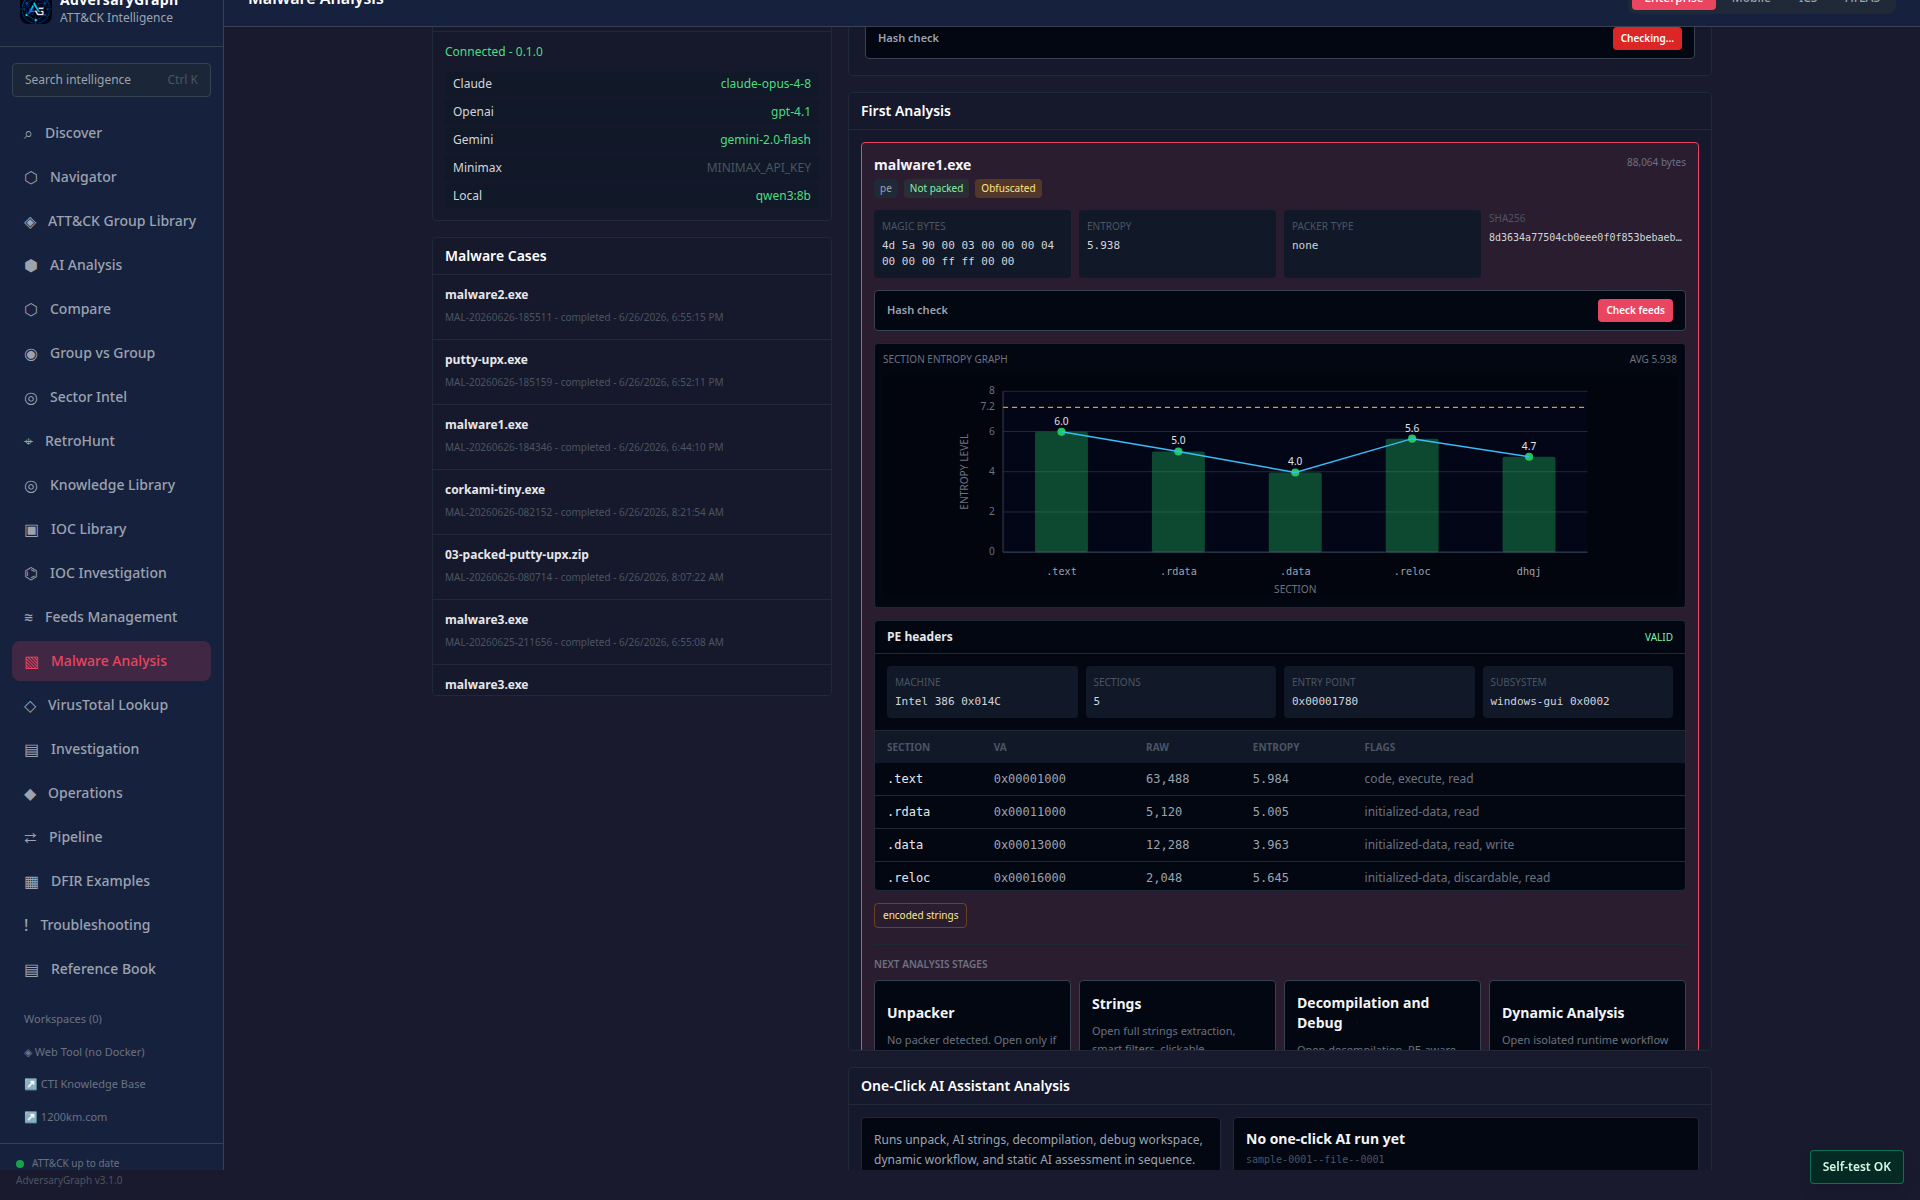Viewport: 1920px width, 1200px height.
Task: Click the RetroHunt sidebar icon
Action: [28, 442]
